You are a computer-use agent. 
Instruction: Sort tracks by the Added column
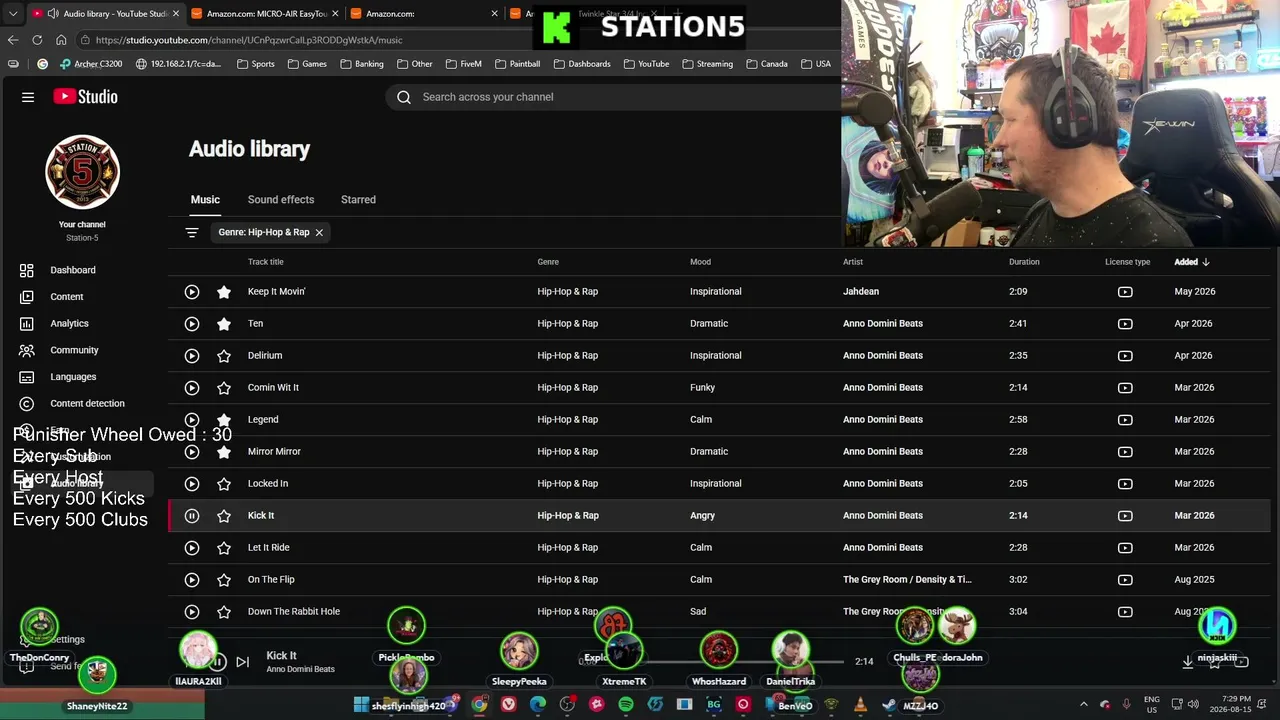(1192, 262)
